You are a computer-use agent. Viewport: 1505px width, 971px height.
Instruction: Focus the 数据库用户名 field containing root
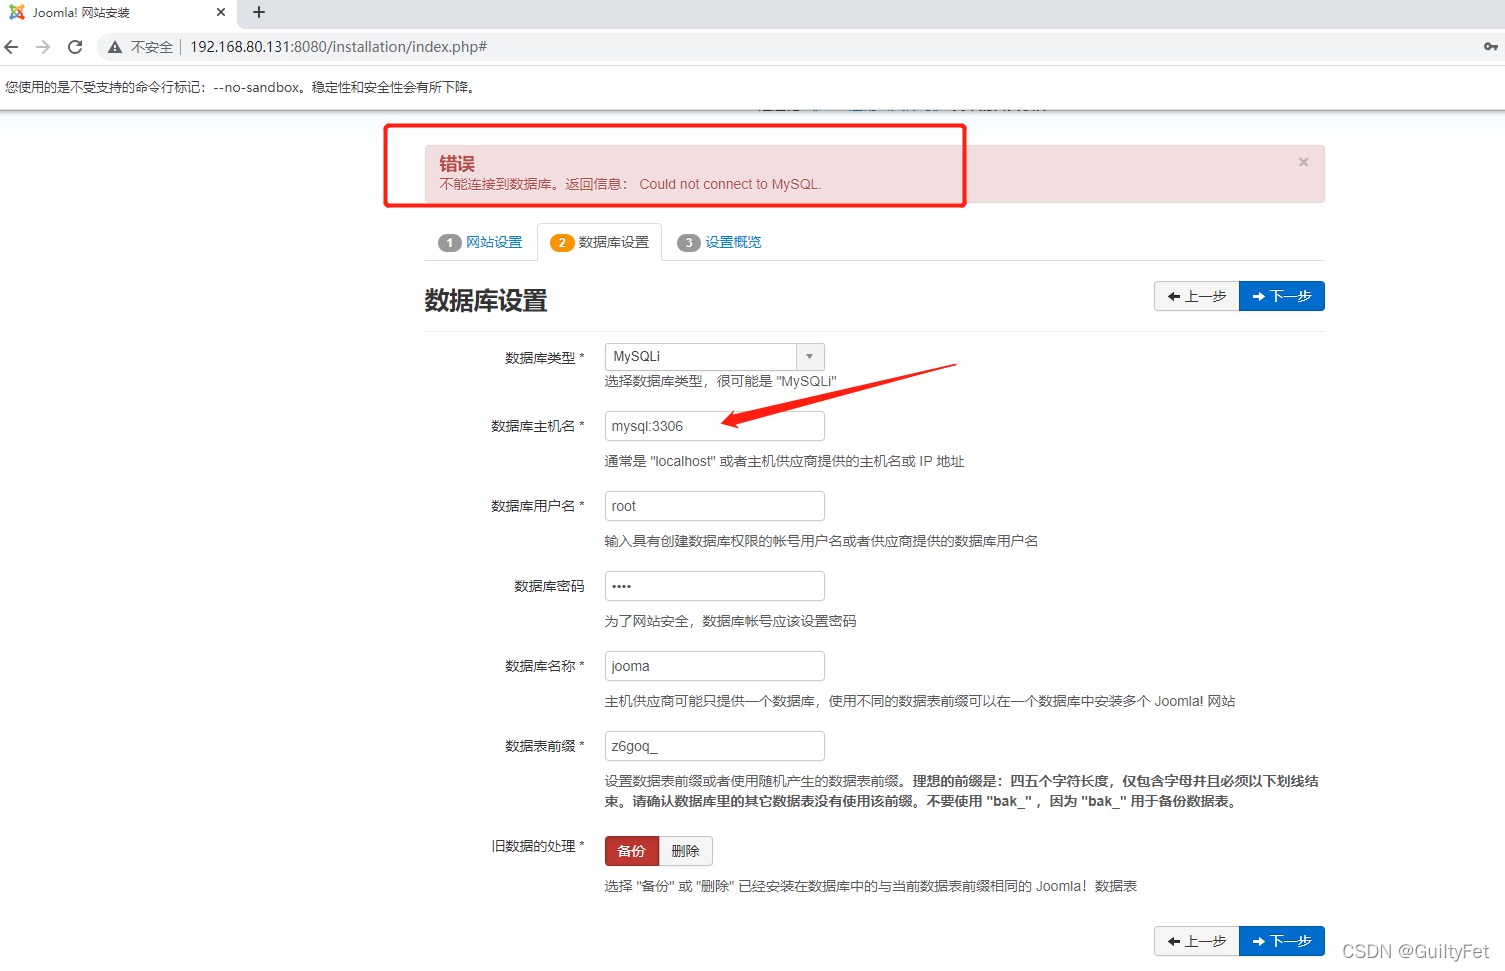pos(714,506)
